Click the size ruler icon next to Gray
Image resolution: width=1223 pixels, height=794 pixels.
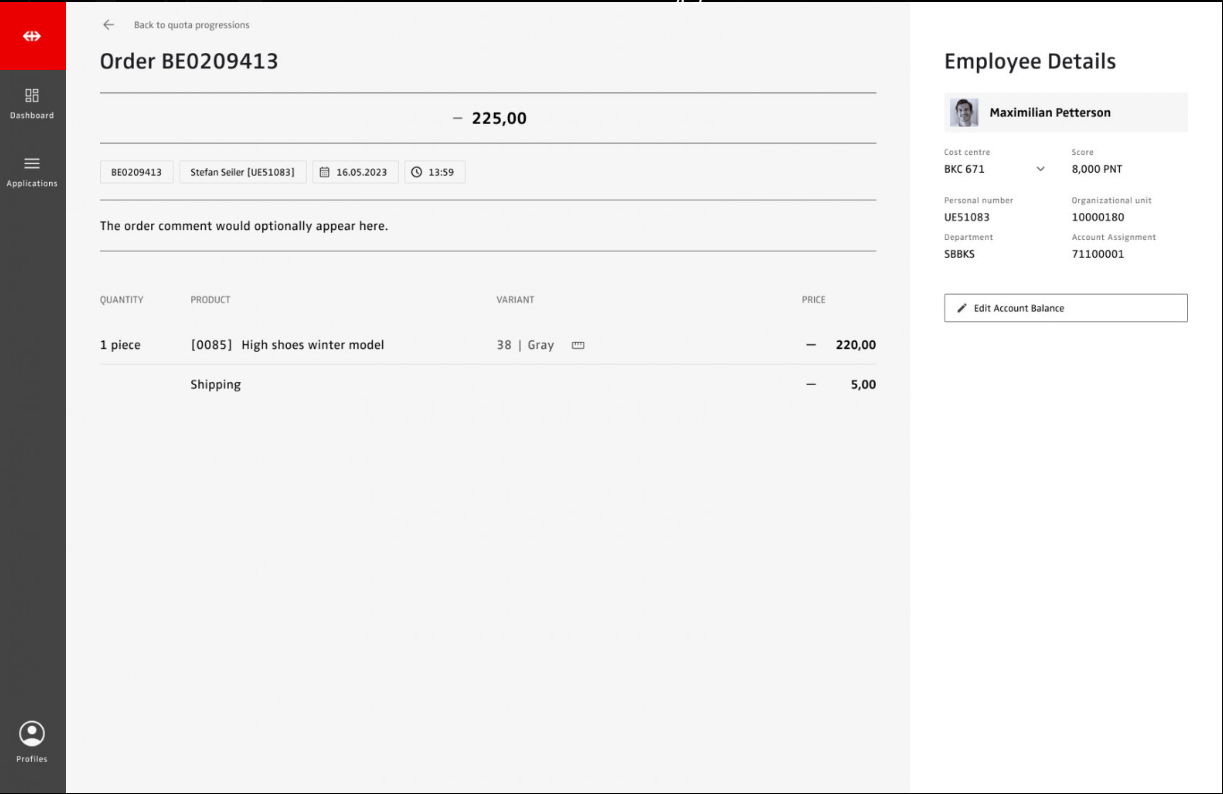click(x=578, y=345)
